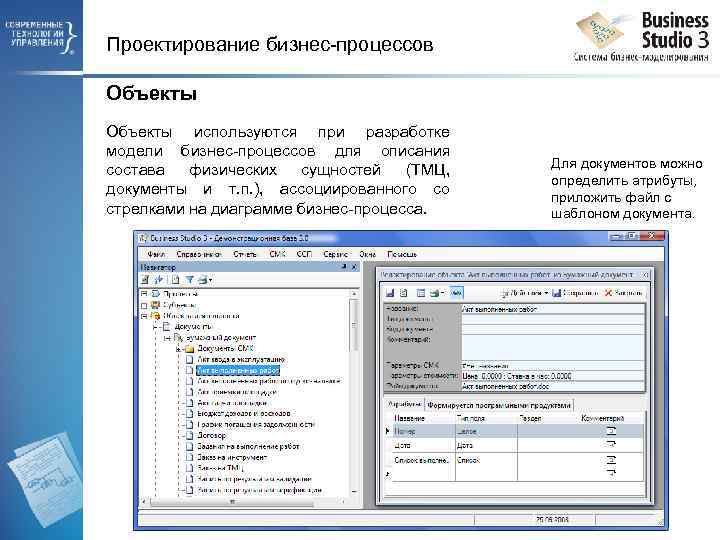Collapse the Документы tree node
This screenshot has height=540, width=720.
tap(156, 327)
